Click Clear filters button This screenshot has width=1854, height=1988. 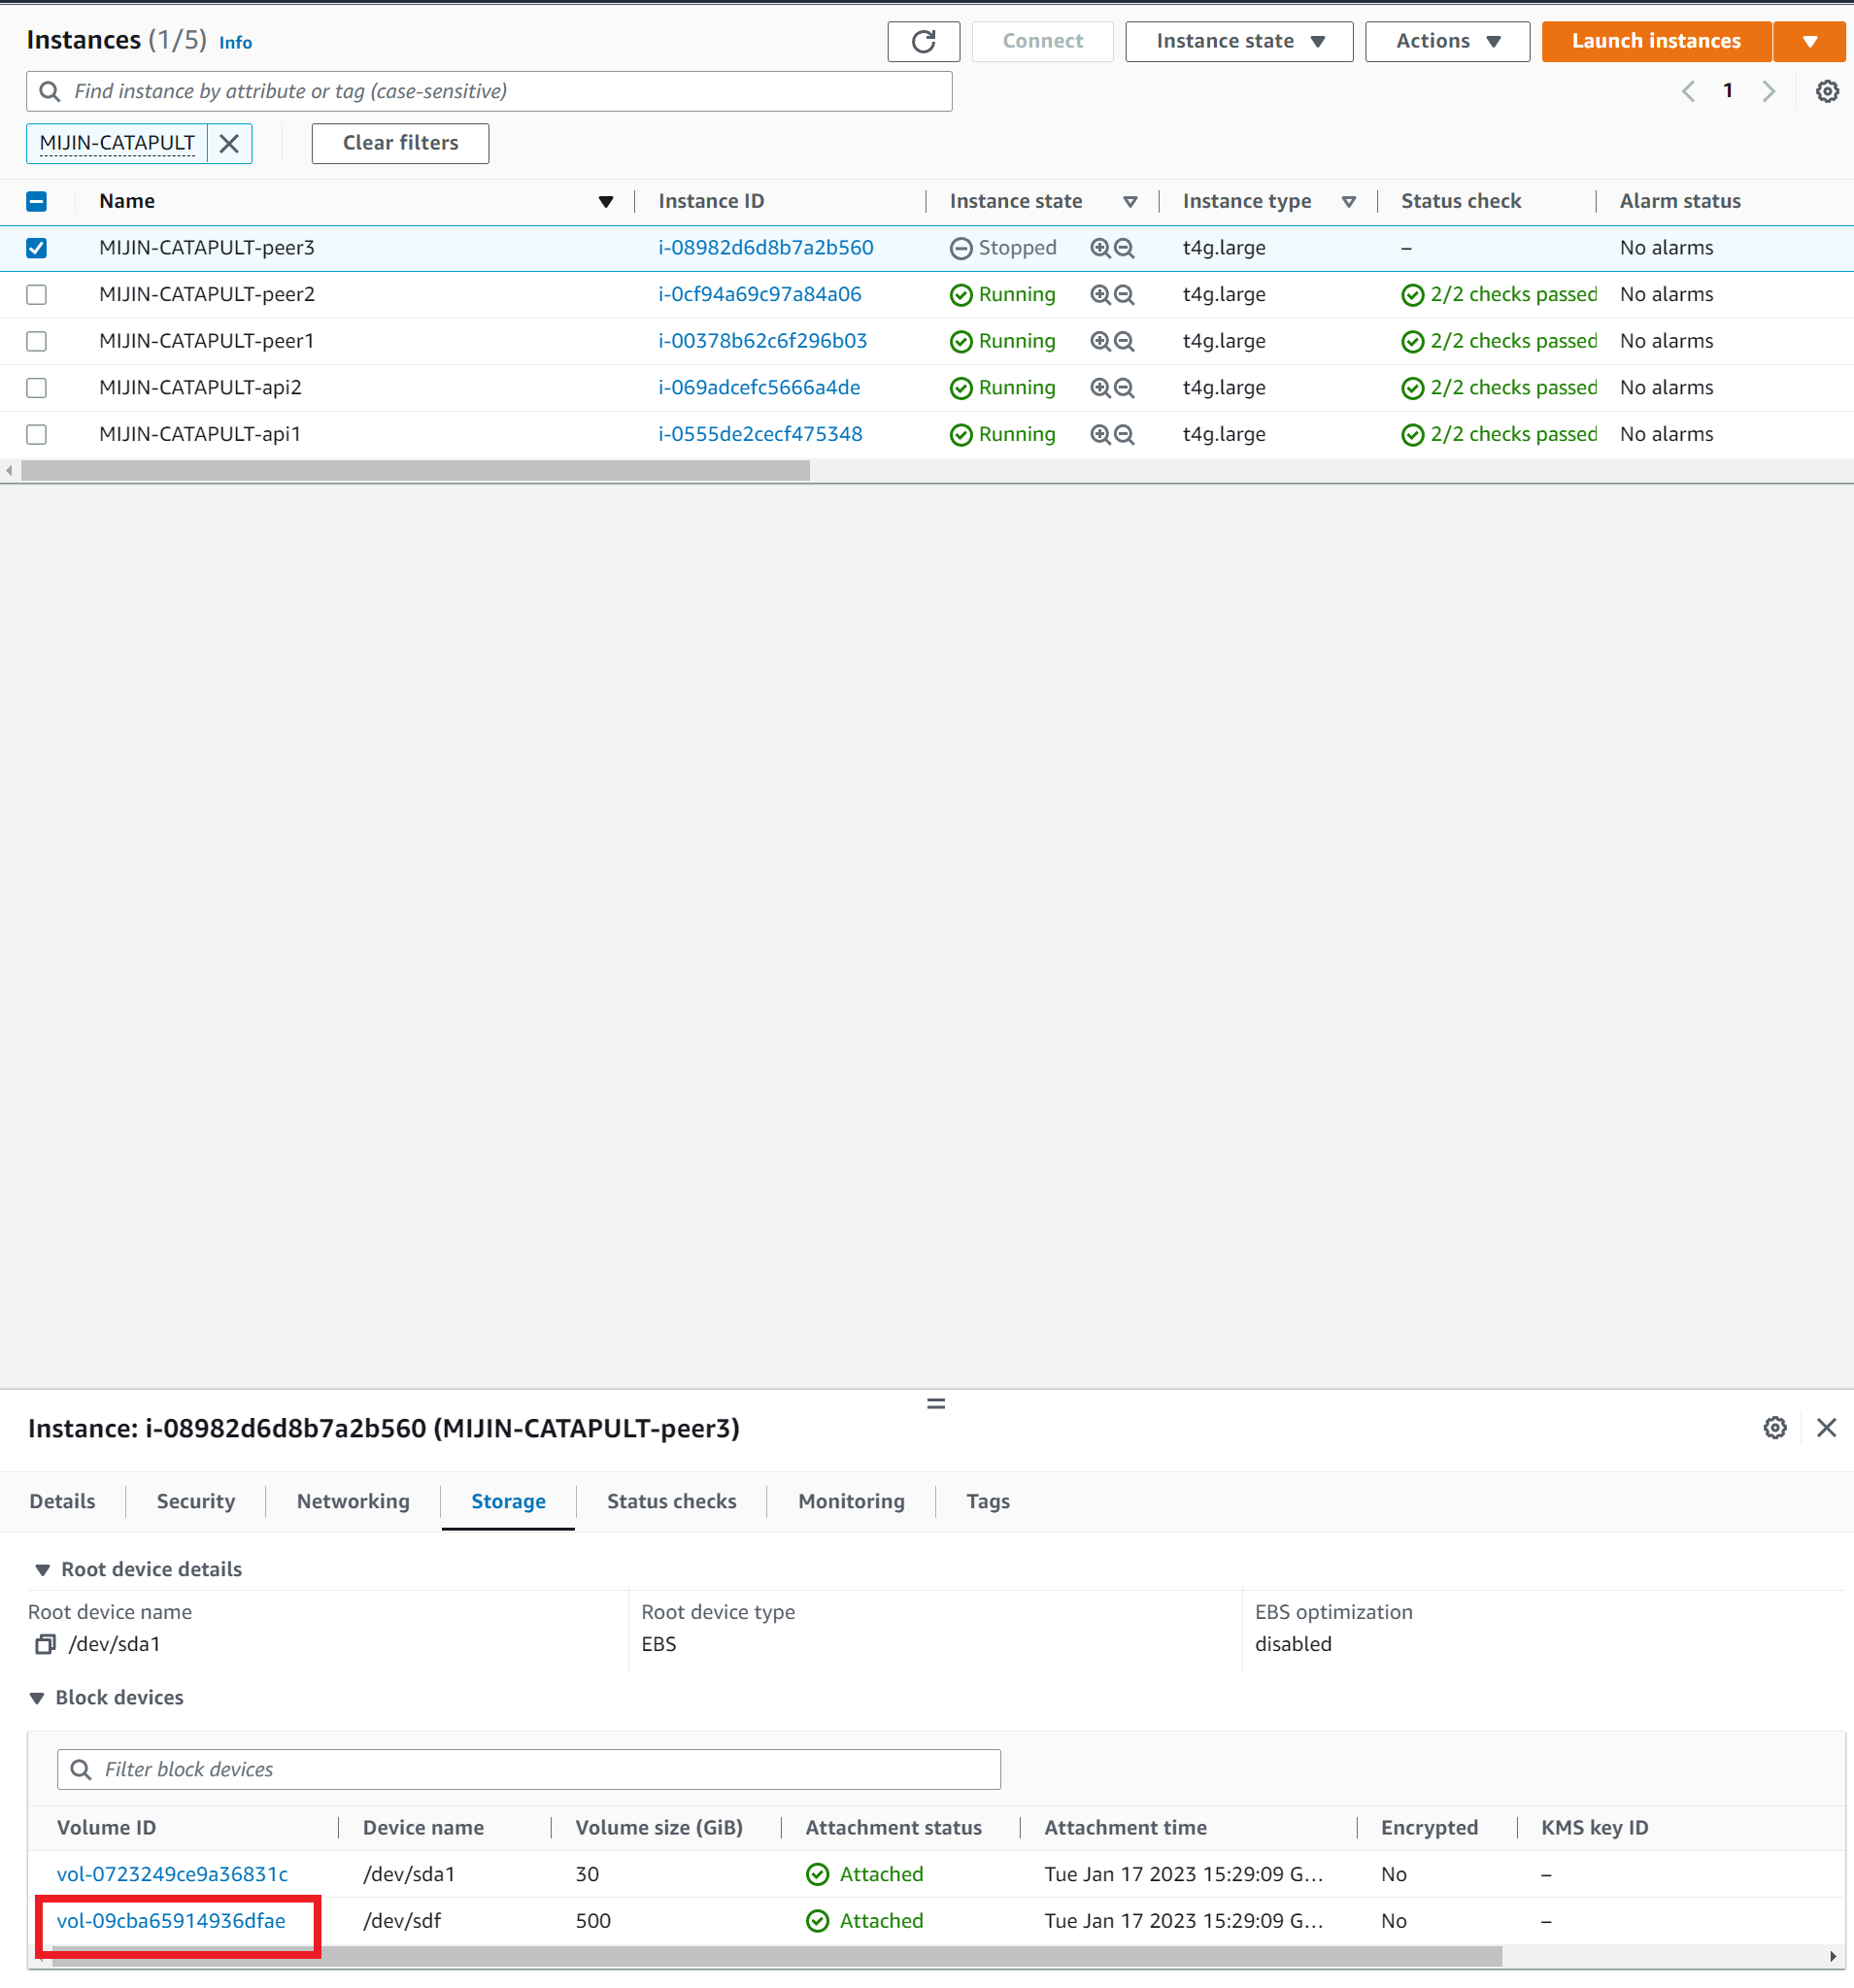(400, 143)
